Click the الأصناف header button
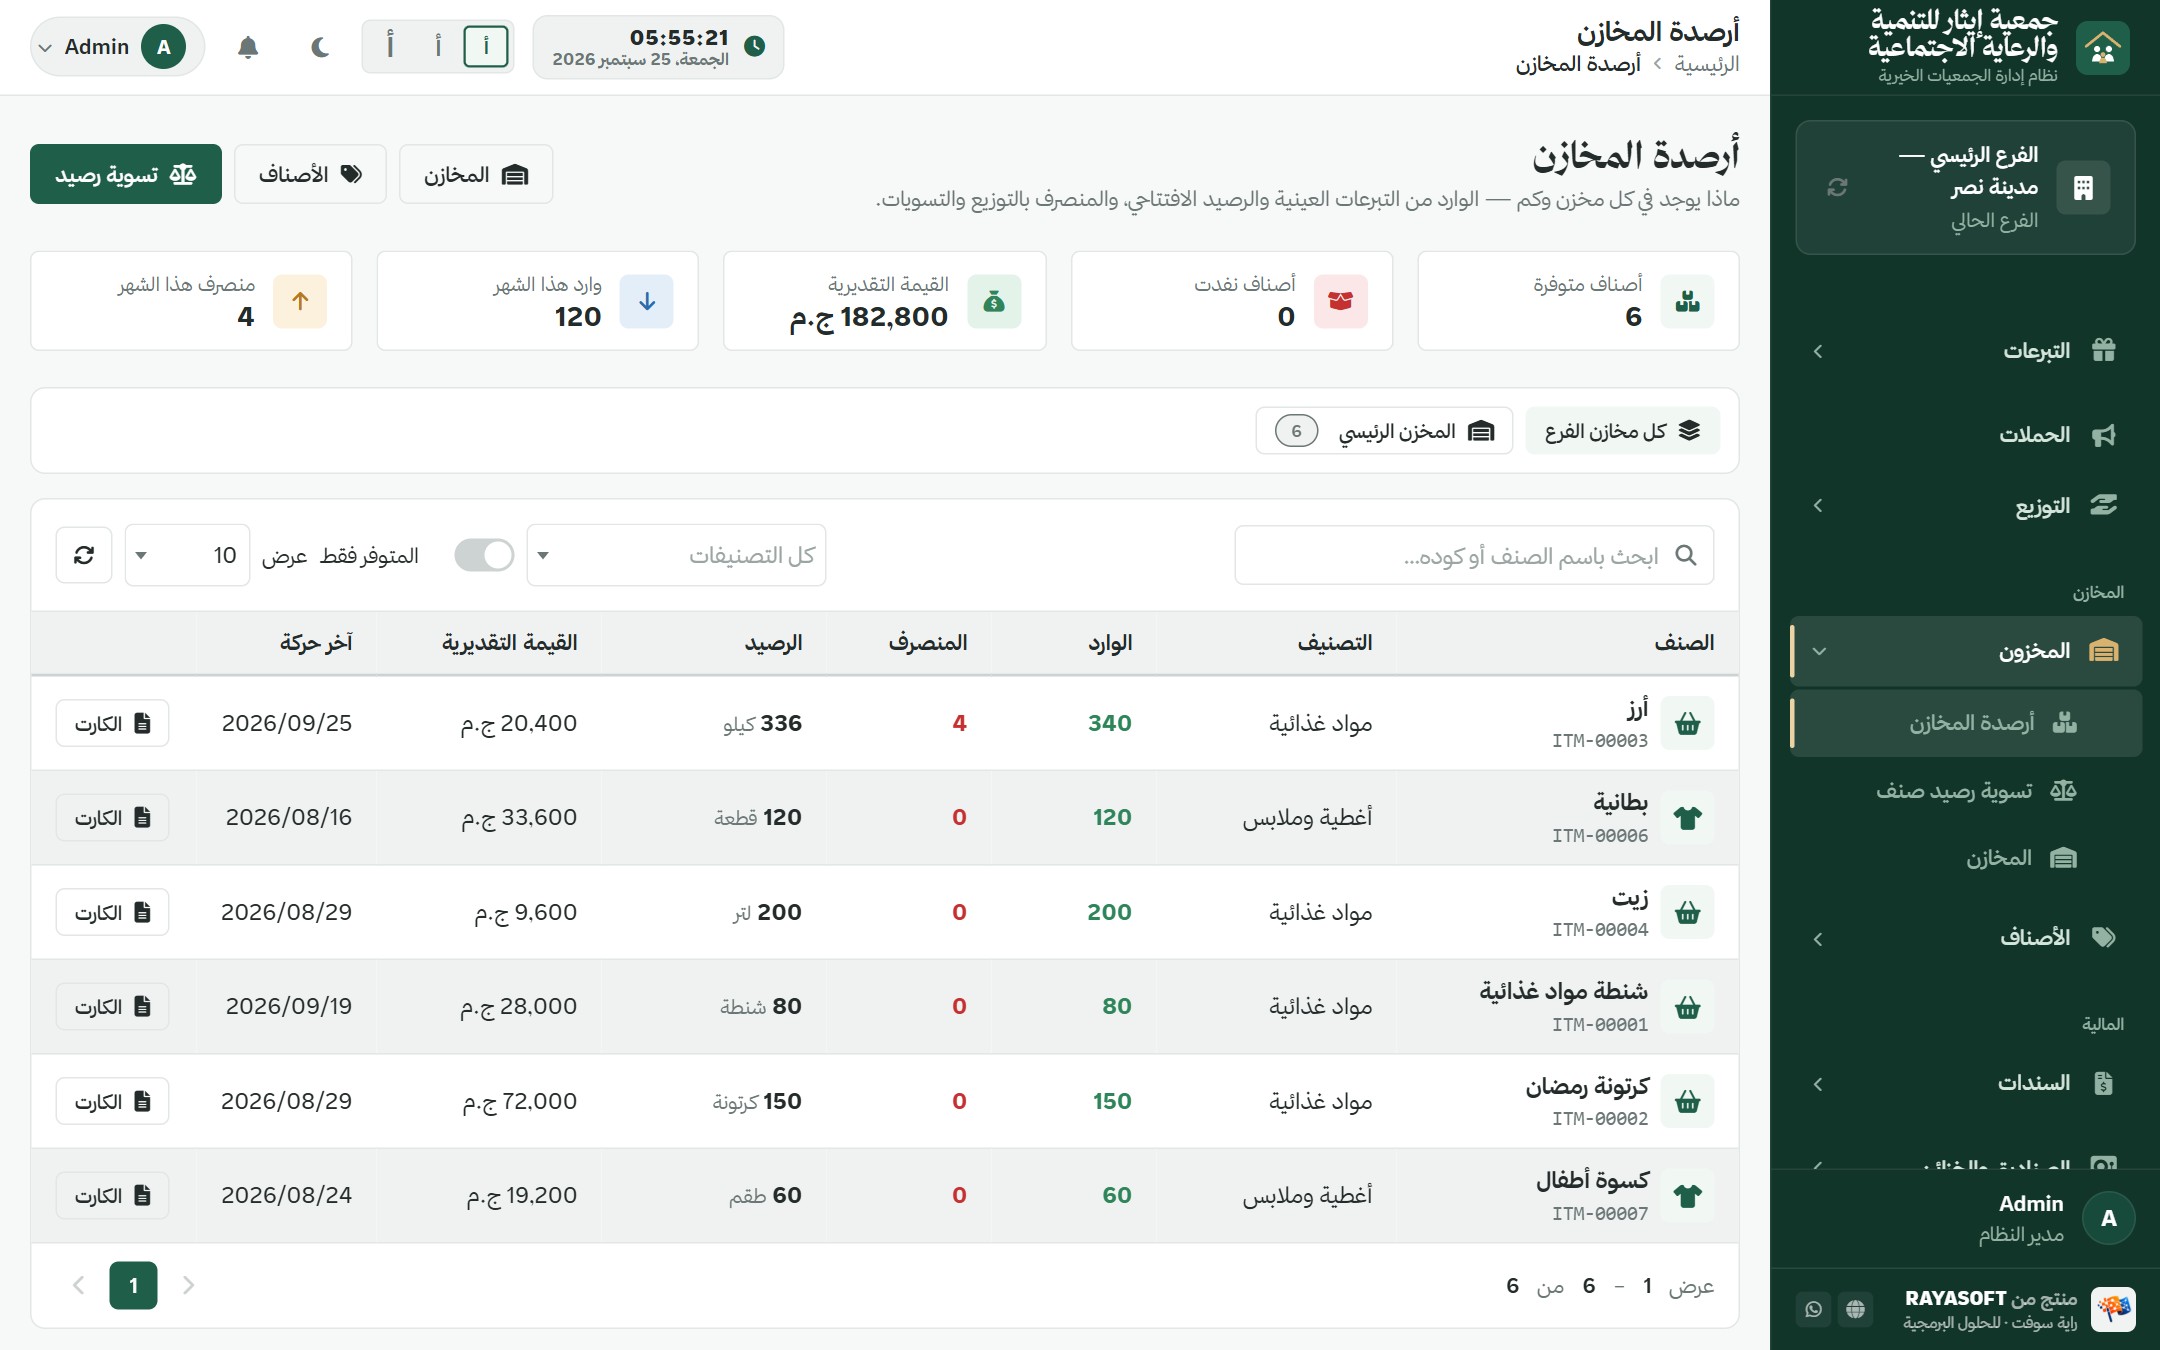 (x=310, y=174)
